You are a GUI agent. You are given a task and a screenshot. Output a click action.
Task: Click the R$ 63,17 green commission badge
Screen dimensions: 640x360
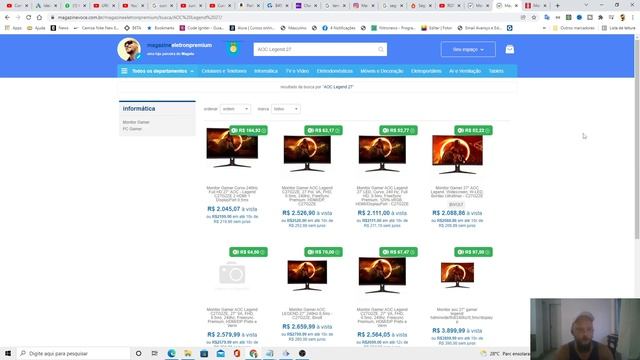coord(323,130)
